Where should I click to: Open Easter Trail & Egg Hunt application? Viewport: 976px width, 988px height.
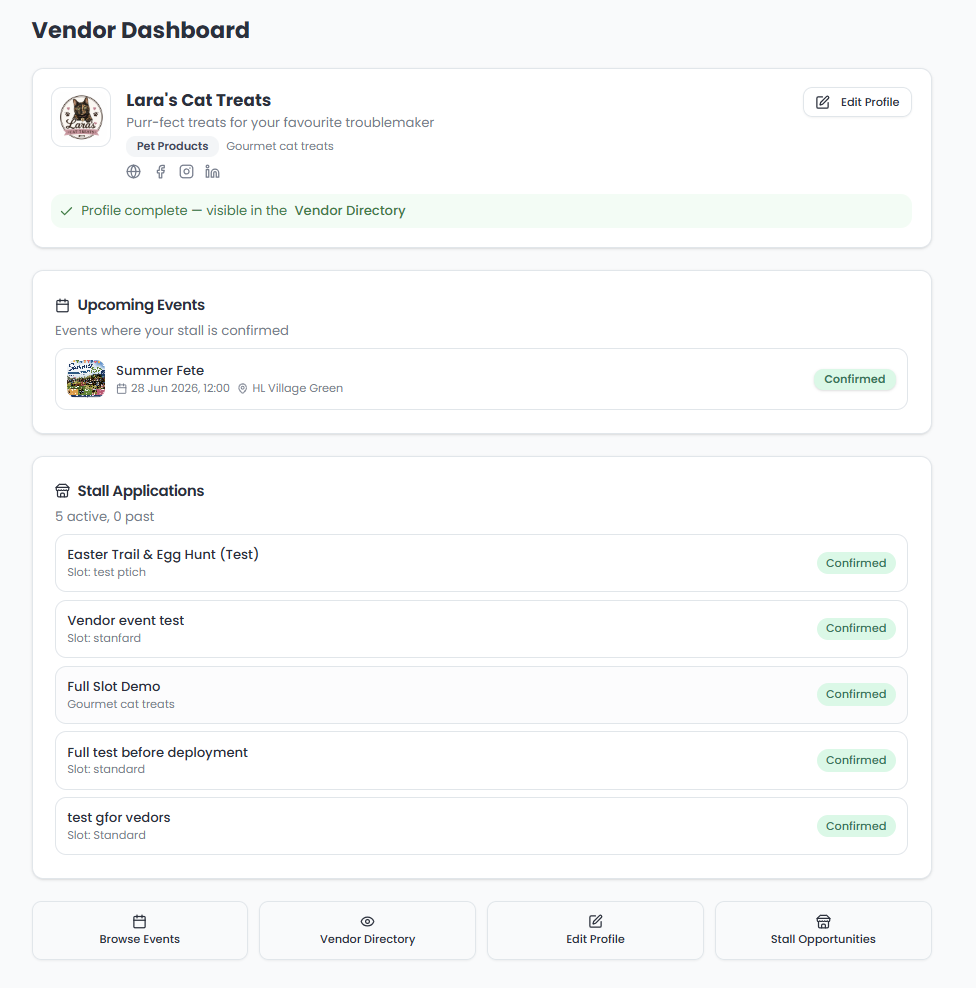coord(481,563)
